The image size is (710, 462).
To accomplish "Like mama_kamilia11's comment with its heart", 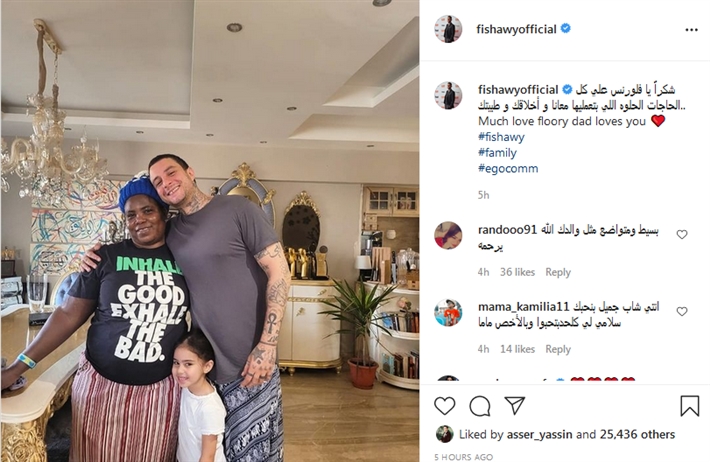I will pyautogui.click(x=682, y=311).
